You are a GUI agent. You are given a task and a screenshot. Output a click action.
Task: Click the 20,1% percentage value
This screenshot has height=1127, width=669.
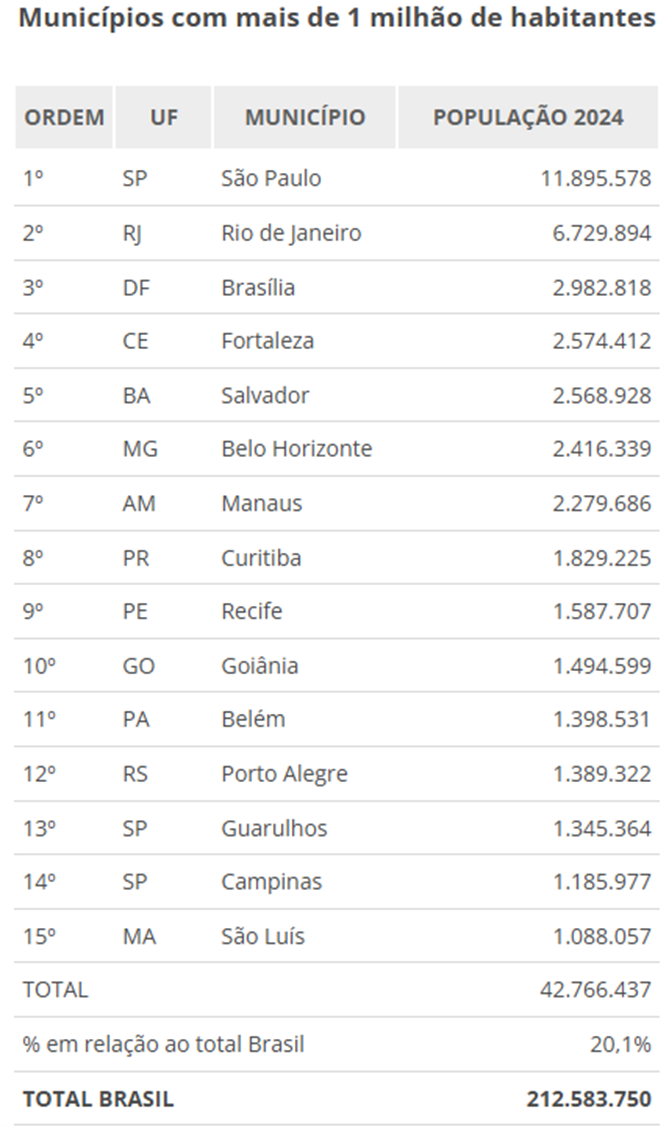(x=620, y=1044)
